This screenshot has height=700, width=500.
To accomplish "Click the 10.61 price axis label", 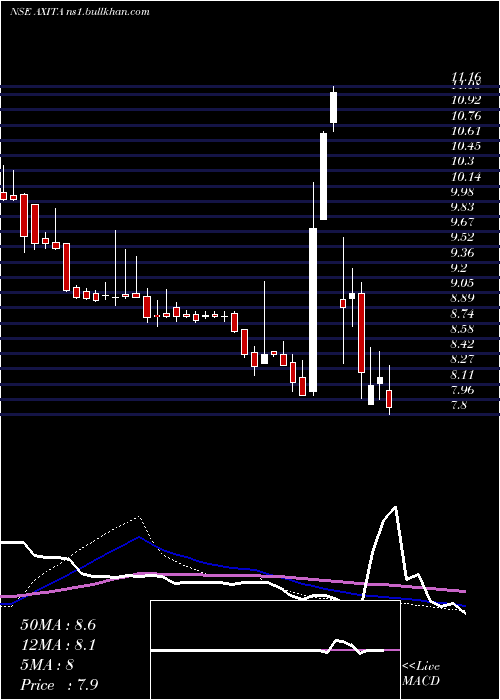I will [466, 131].
